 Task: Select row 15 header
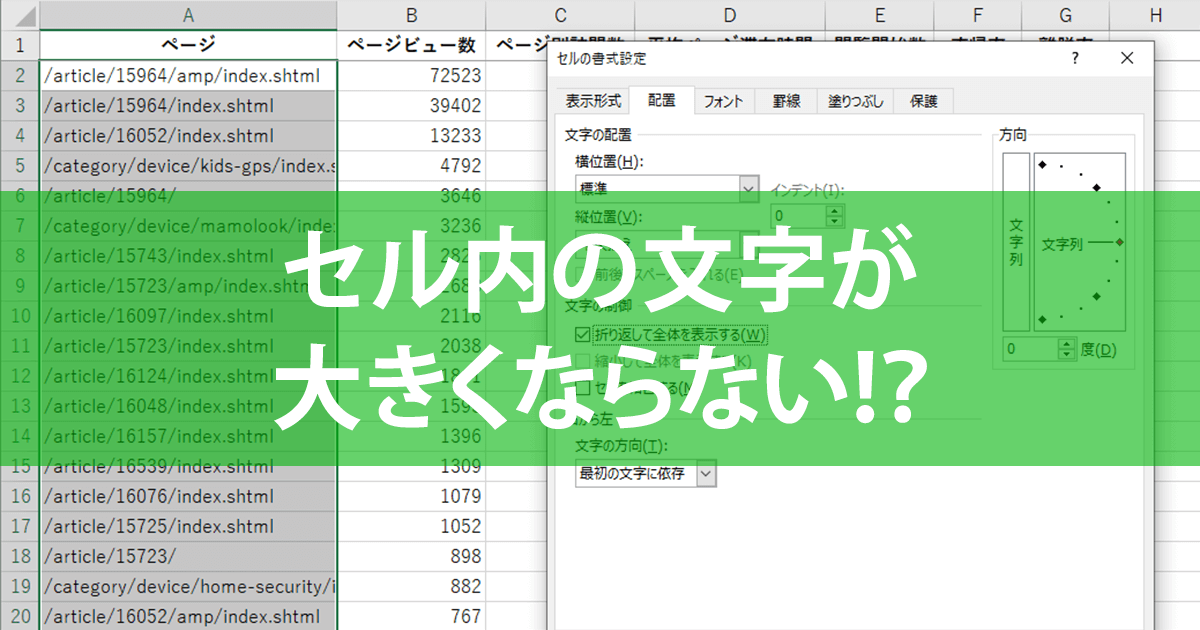click(x=20, y=466)
